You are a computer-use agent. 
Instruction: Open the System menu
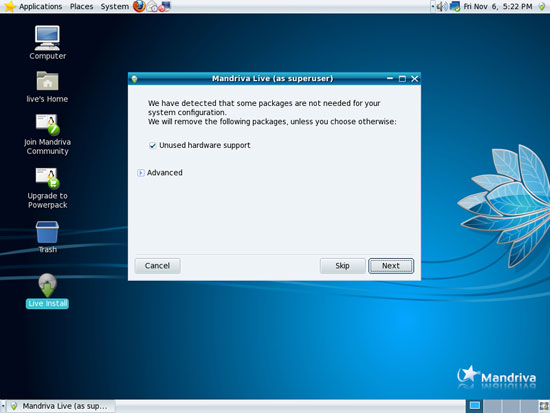[x=115, y=6]
